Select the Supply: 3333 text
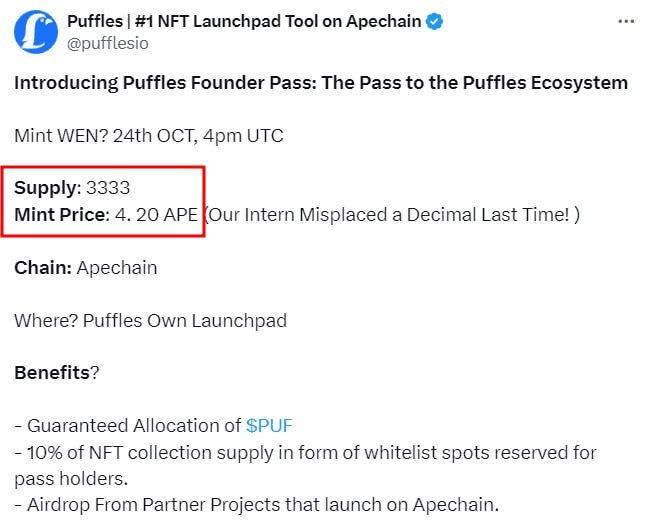651x520 pixels. point(72,188)
